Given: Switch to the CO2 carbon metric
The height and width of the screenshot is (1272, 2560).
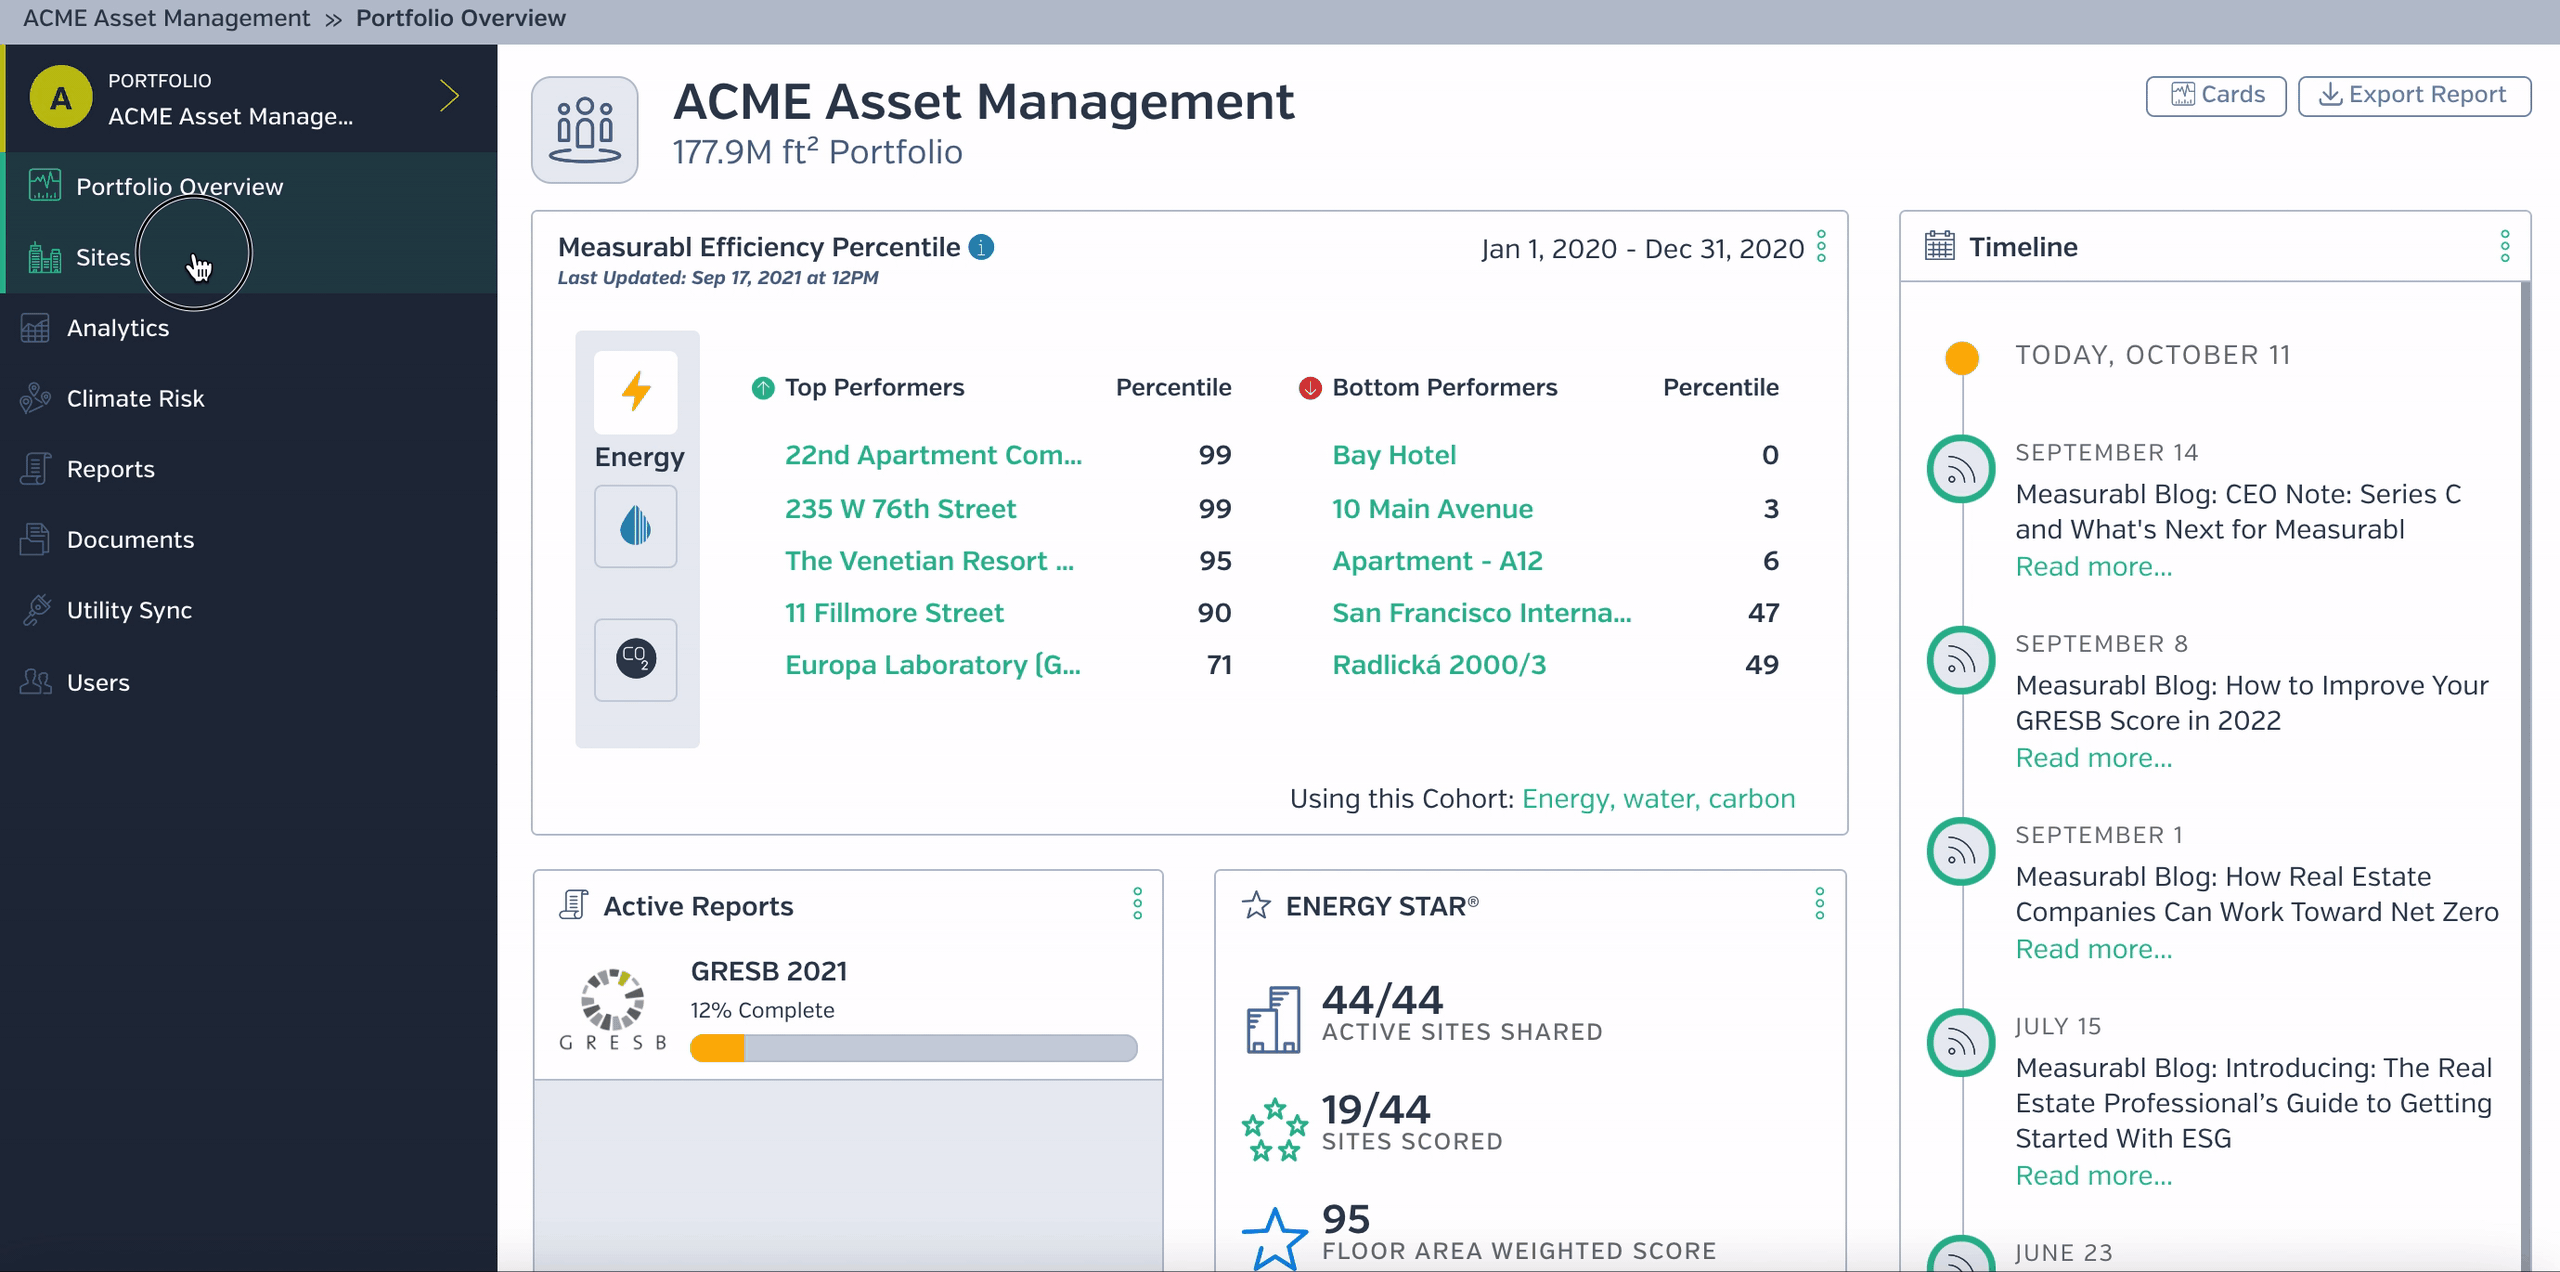Looking at the screenshot, I should tap(636, 659).
